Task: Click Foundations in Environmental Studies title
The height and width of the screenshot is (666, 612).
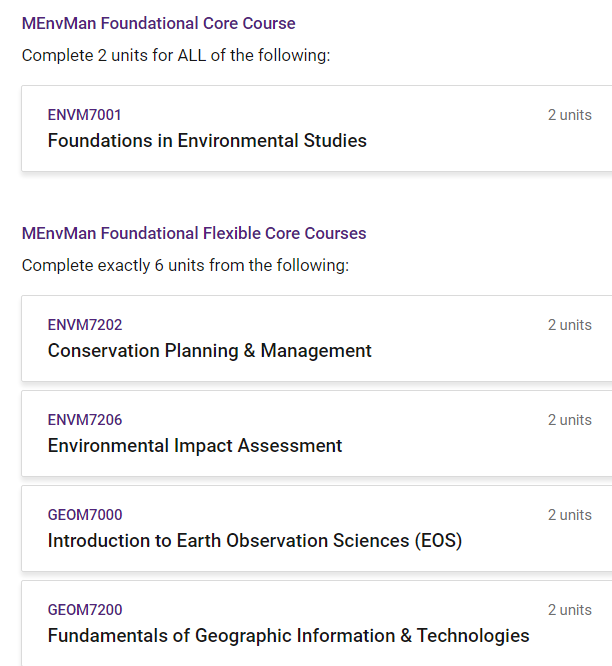Action: coord(207,141)
